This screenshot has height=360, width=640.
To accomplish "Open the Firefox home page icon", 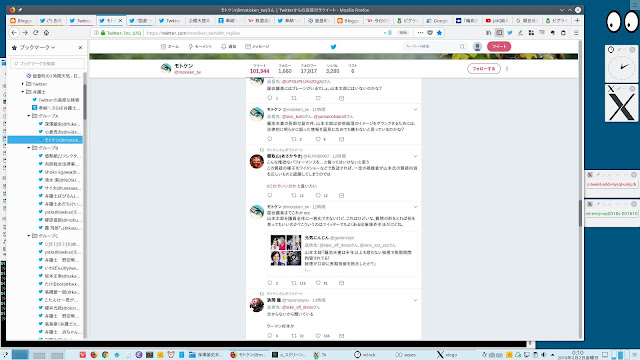I will pos(47,33).
